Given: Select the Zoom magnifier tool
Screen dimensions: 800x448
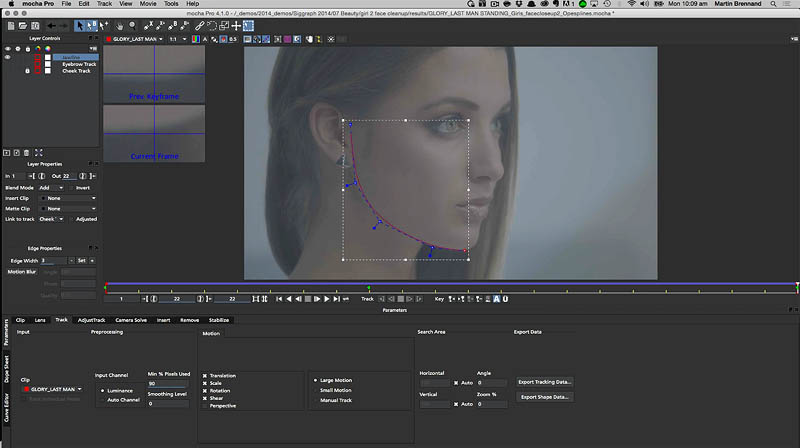Looking at the screenshot, I should 134,25.
